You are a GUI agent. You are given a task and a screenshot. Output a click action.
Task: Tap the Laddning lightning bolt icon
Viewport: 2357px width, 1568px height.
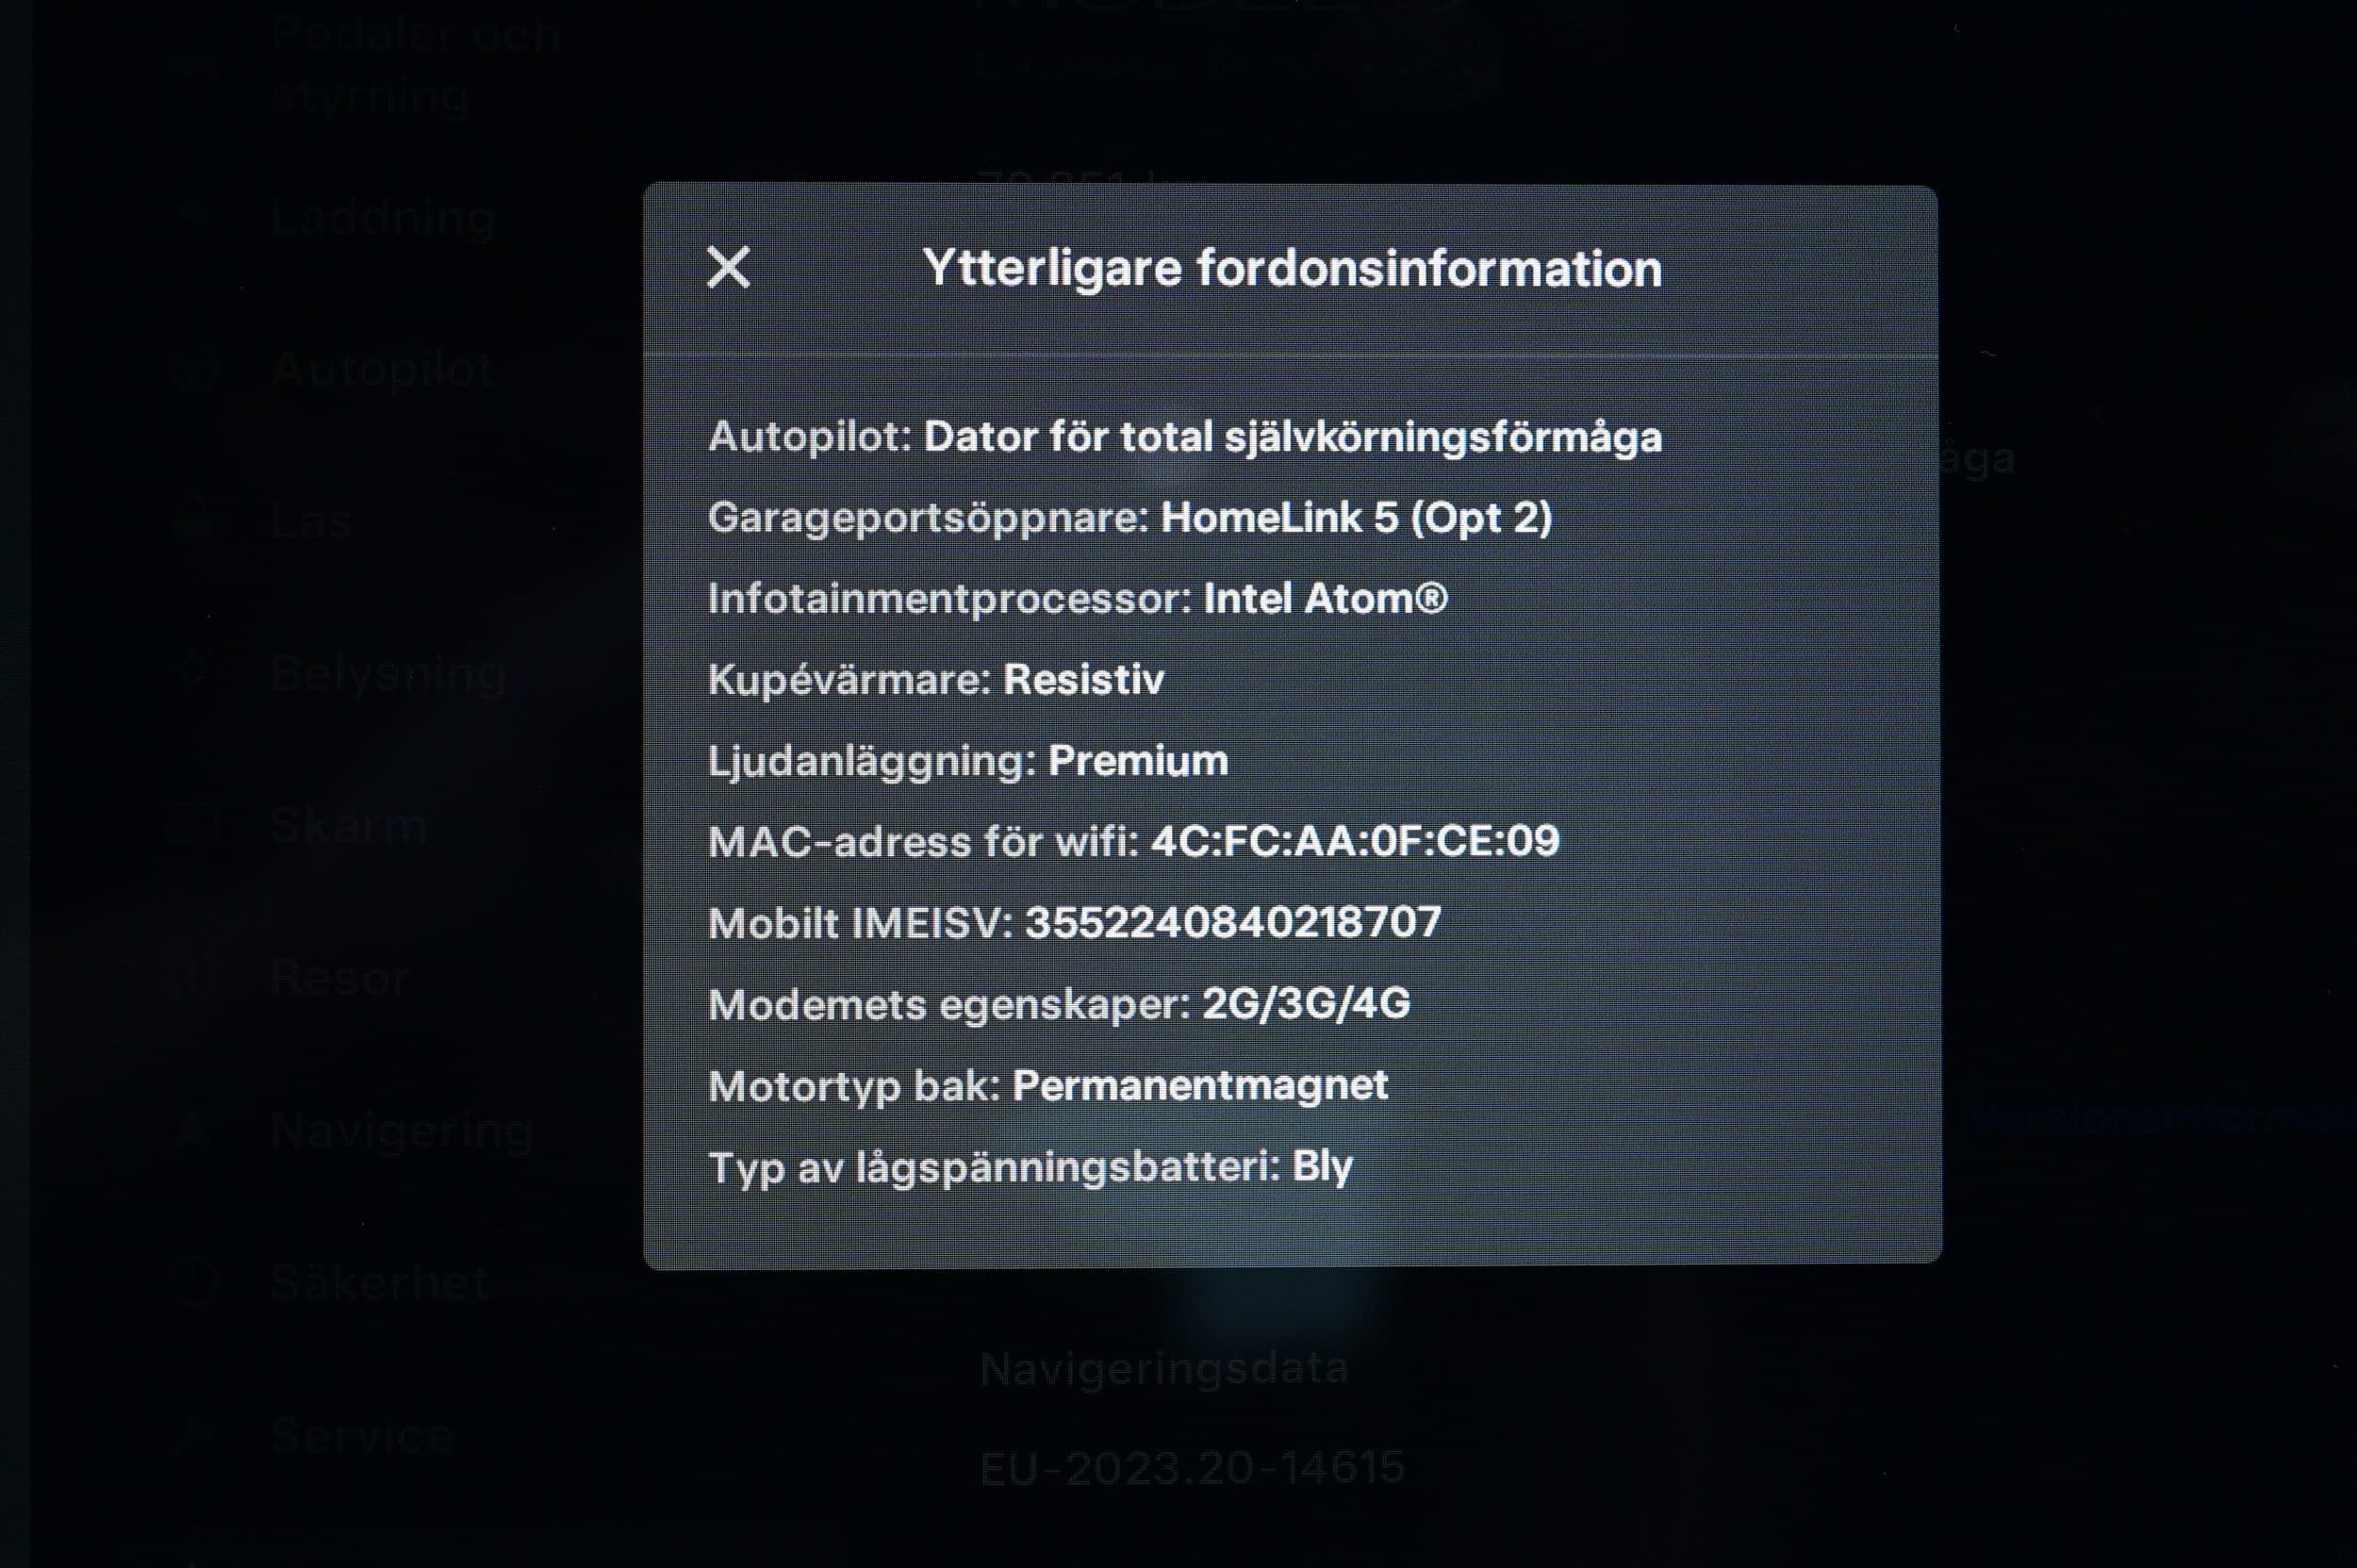pos(194,217)
